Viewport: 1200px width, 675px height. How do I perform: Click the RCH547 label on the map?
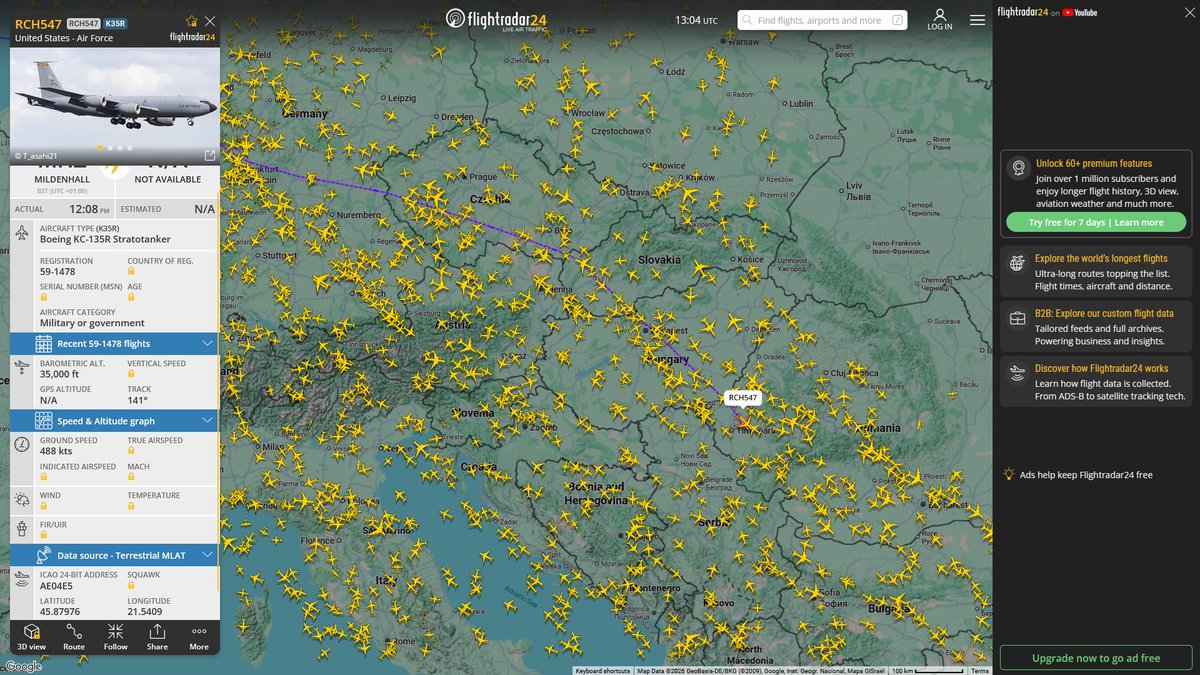[743, 397]
